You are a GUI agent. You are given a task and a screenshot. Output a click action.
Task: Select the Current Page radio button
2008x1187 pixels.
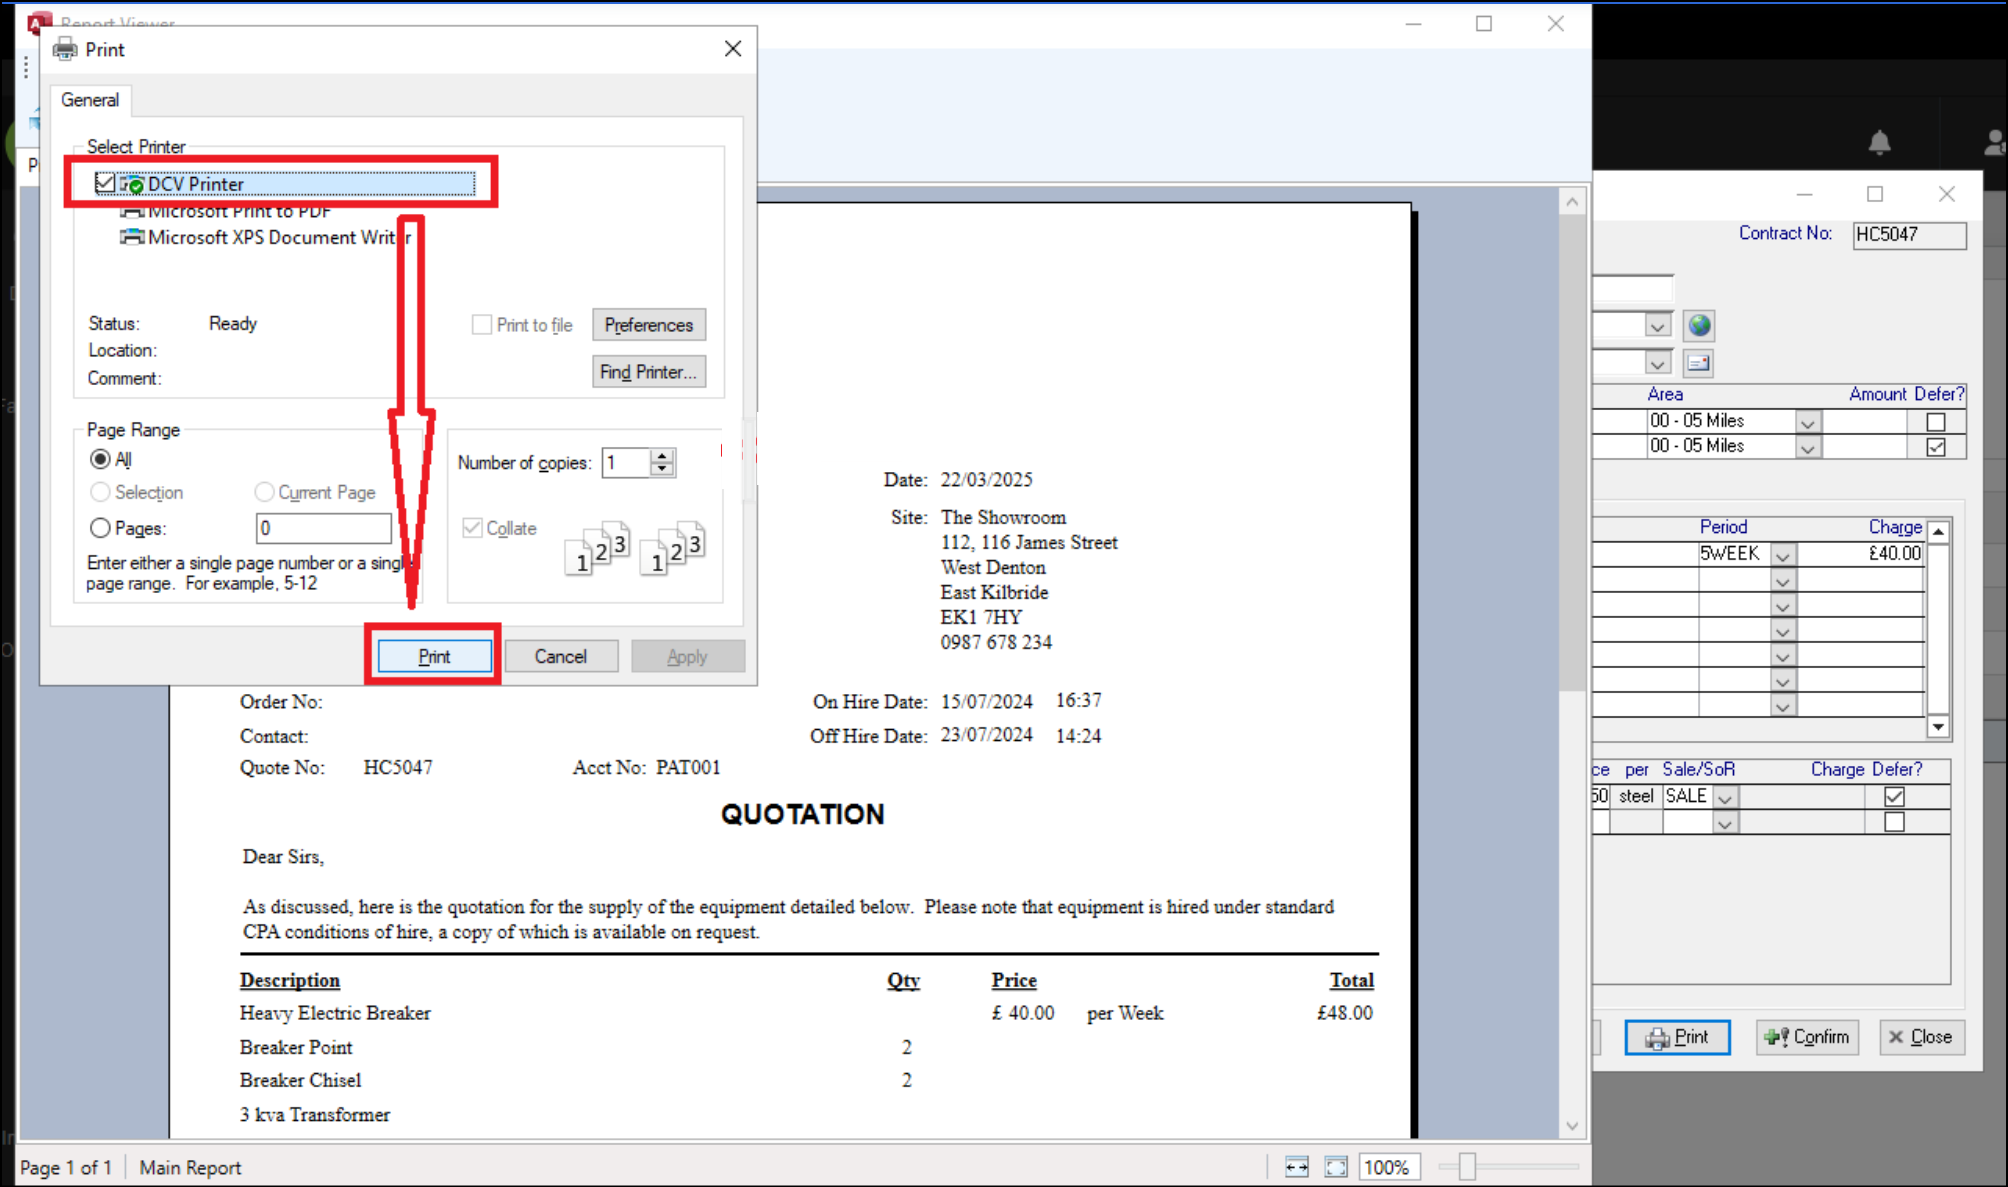click(x=264, y=492)
